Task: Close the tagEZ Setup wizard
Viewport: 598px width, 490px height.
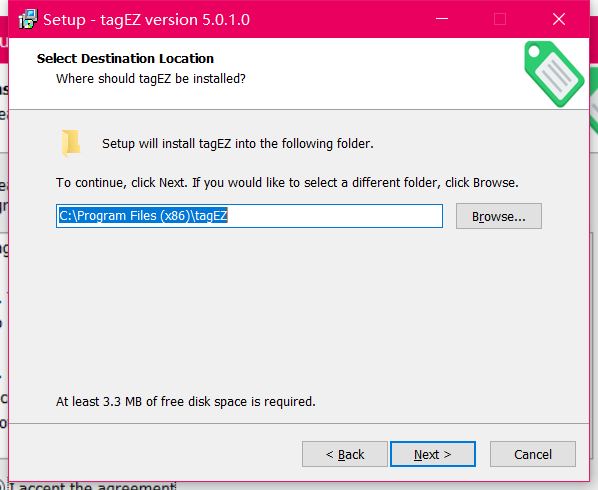Action: pyautogui.click(x=559, y=19)
